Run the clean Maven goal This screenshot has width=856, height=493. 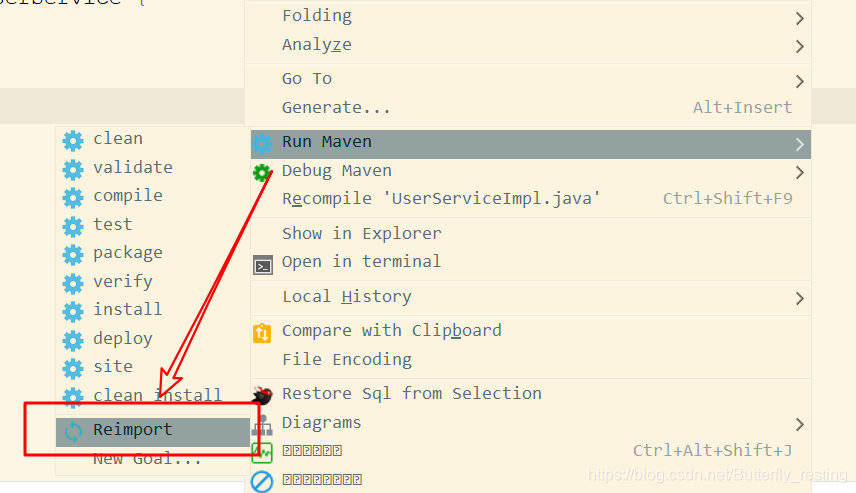pyautogui.click(x=153, y=140)
